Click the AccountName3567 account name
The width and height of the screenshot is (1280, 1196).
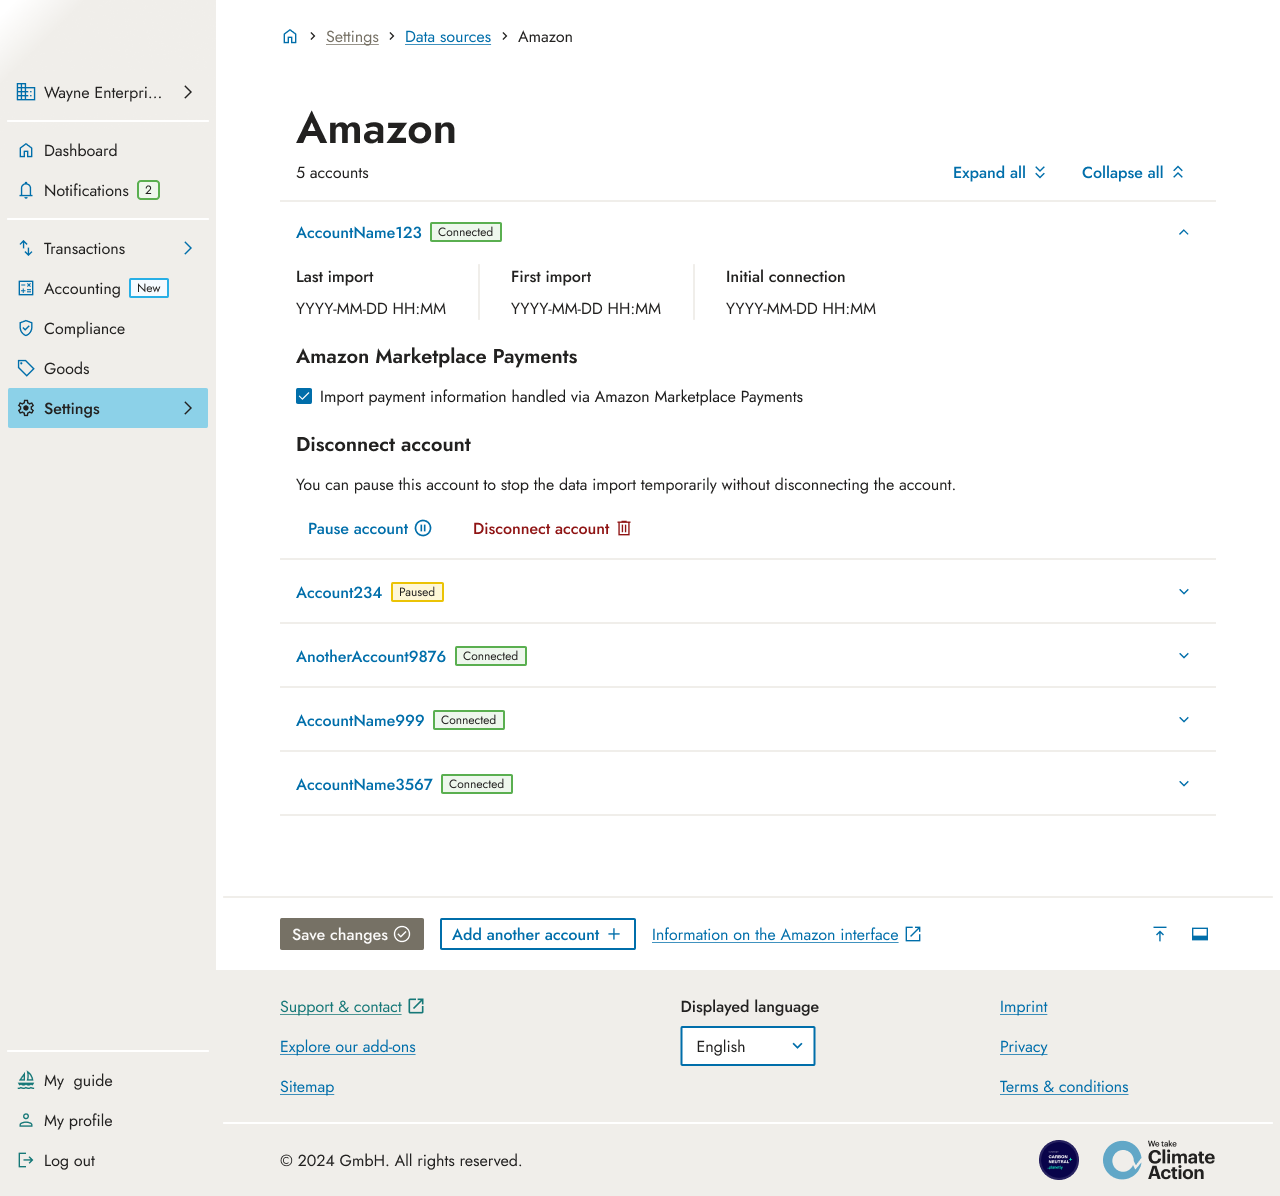click(364, 784)
